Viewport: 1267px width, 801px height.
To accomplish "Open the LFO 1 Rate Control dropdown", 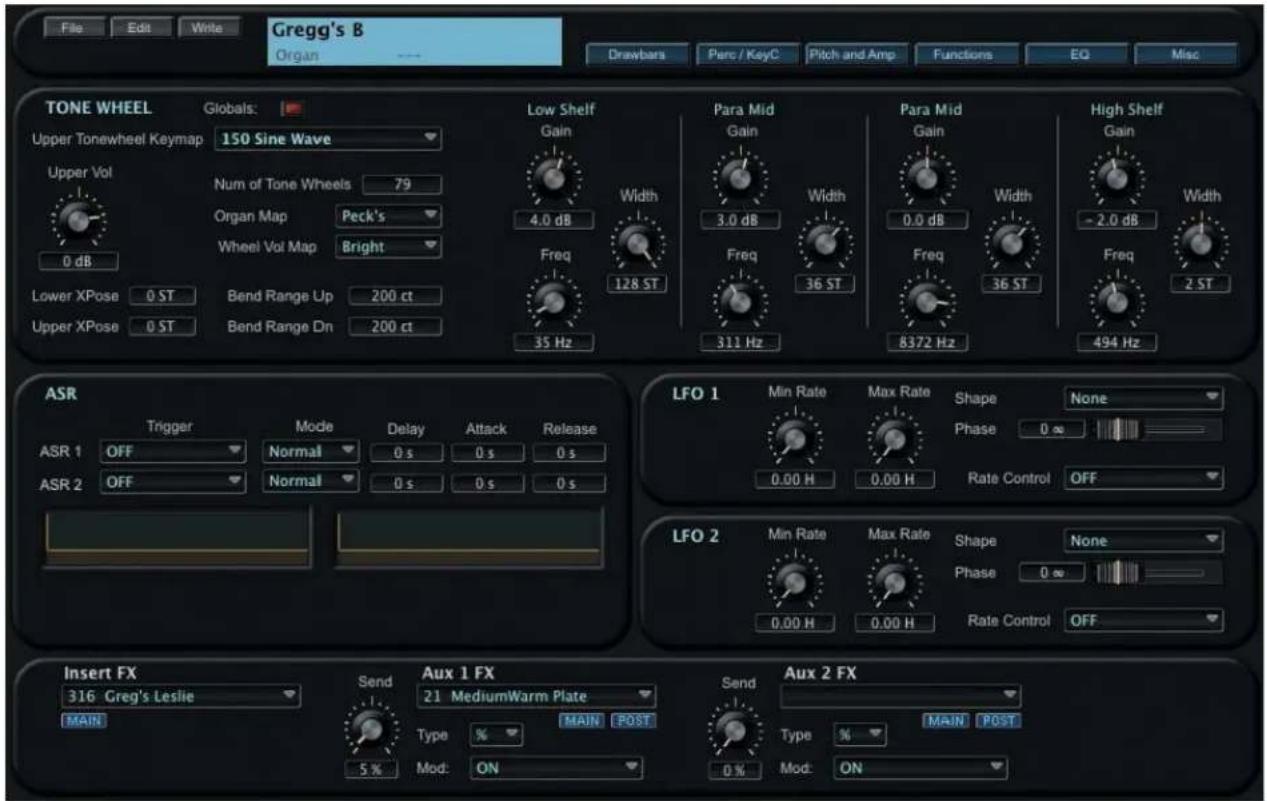I will pos(1144,478).
